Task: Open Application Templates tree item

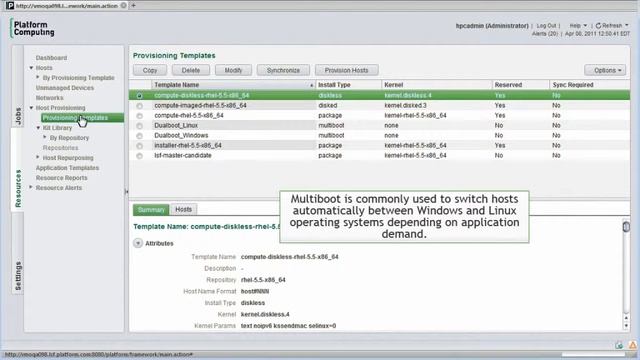Action: 67,168
